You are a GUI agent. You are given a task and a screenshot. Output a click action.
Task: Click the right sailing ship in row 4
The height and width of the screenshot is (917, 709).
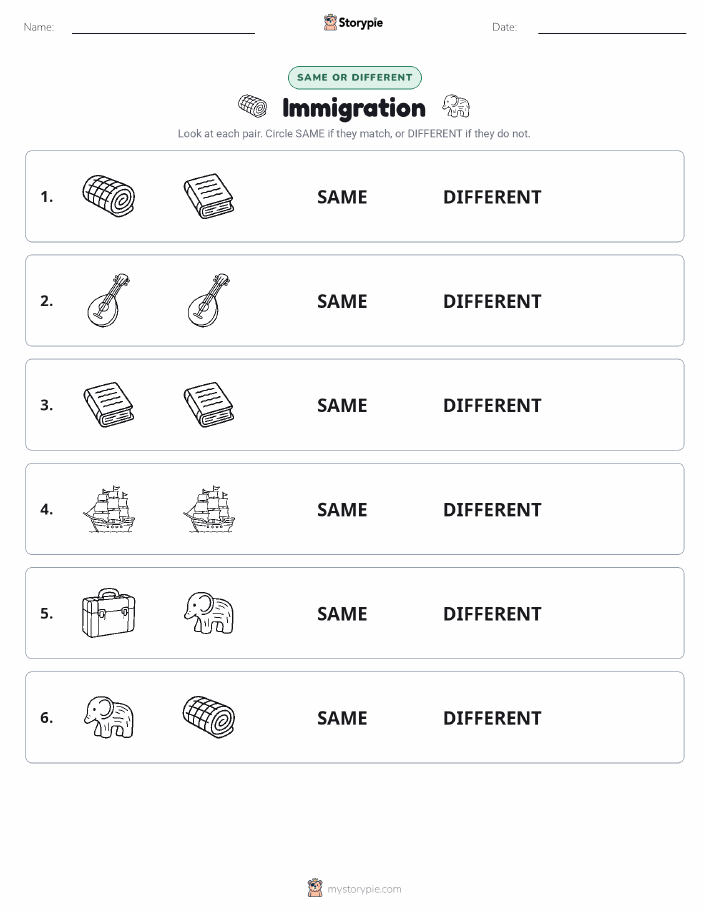coord(209,509)
